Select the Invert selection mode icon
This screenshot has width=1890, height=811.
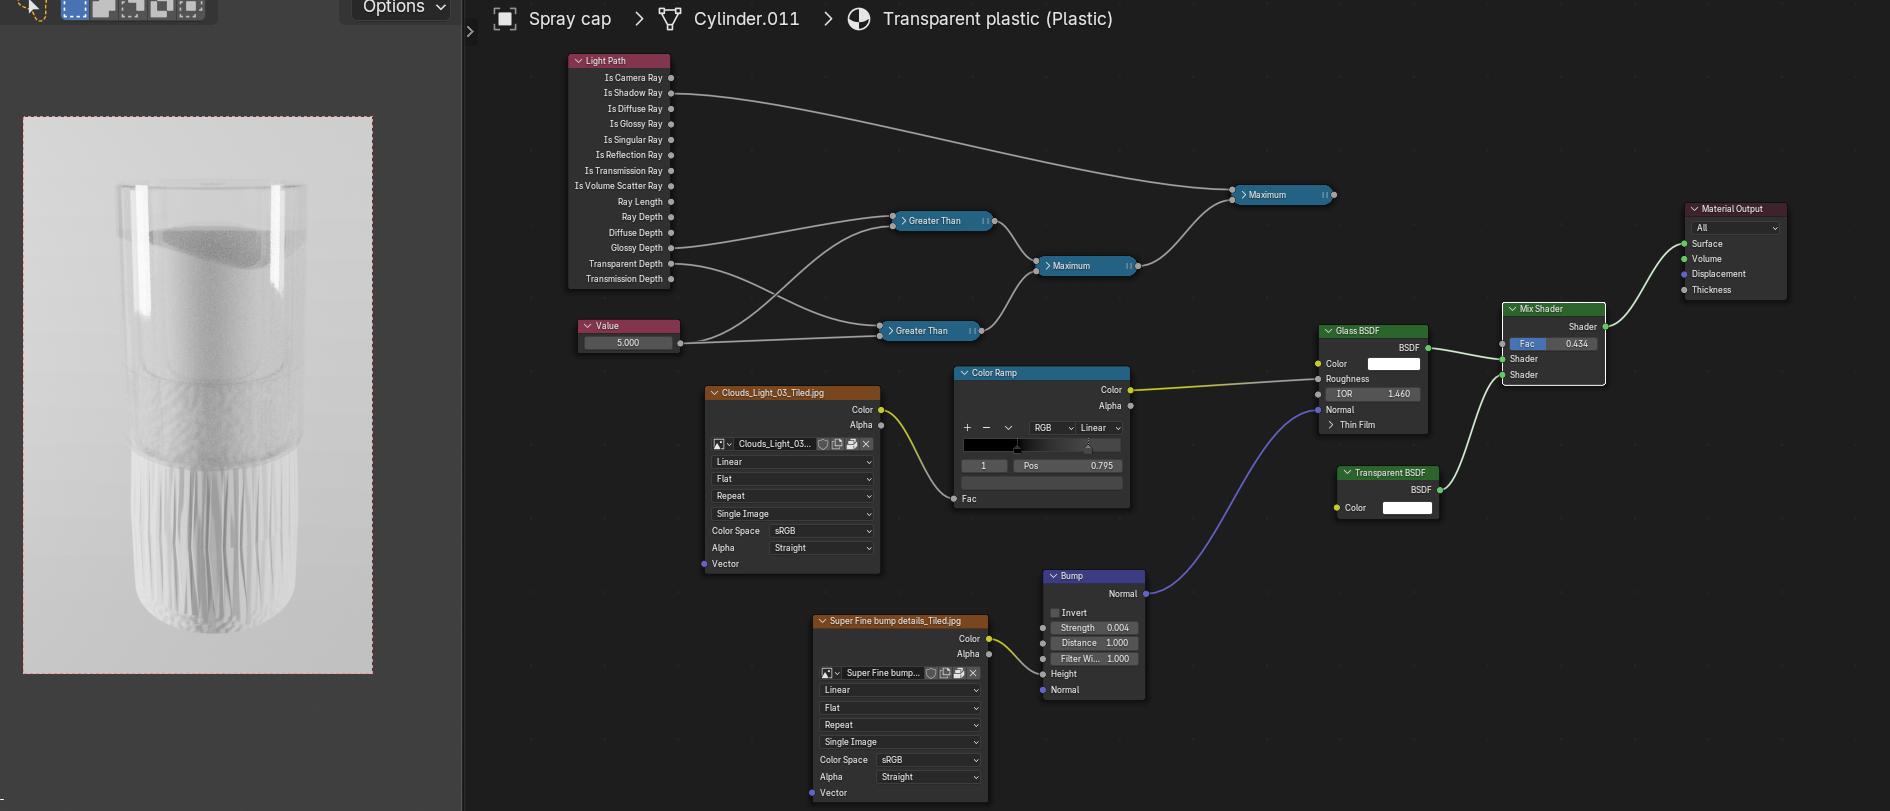click(161, 8)
